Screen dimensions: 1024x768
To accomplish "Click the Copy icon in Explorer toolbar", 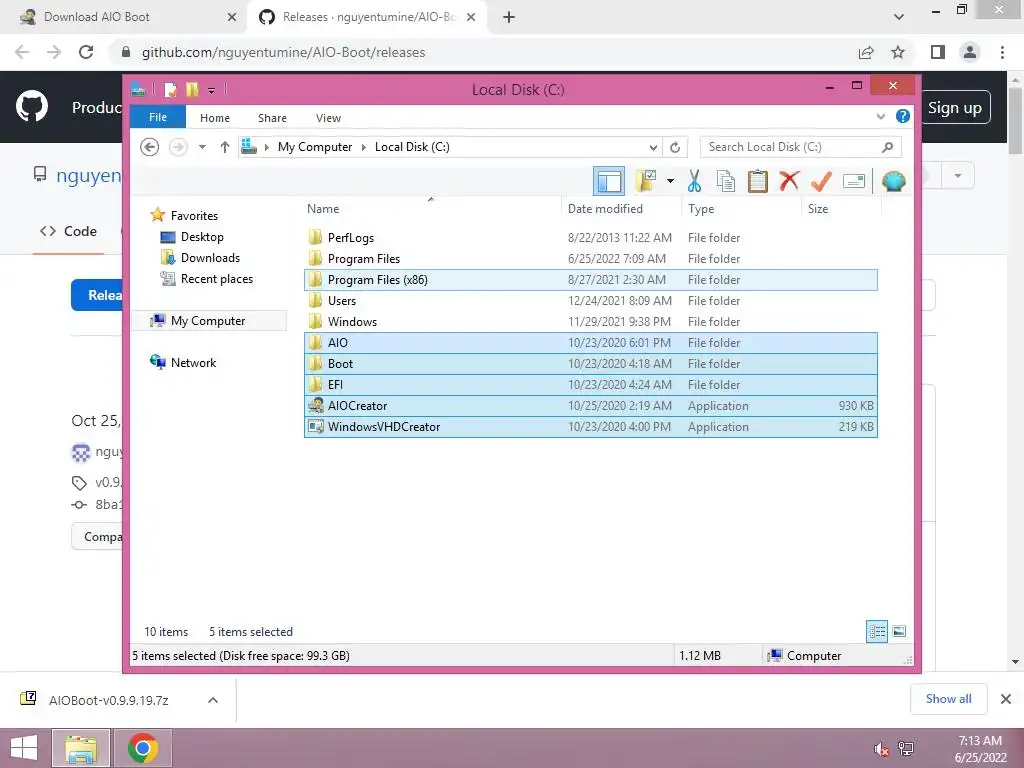I will (x=726, y=181).
